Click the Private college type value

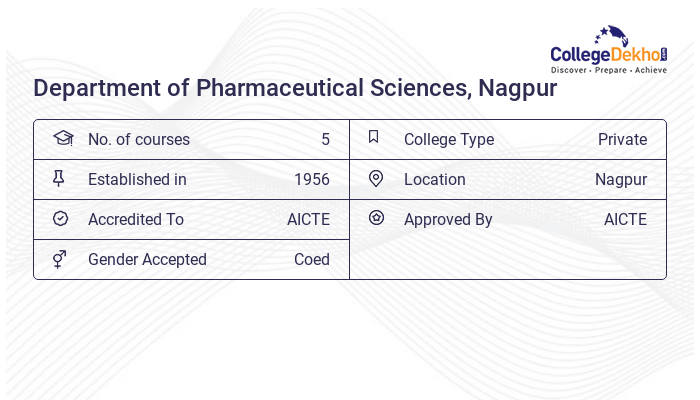[x=622, y=139]
